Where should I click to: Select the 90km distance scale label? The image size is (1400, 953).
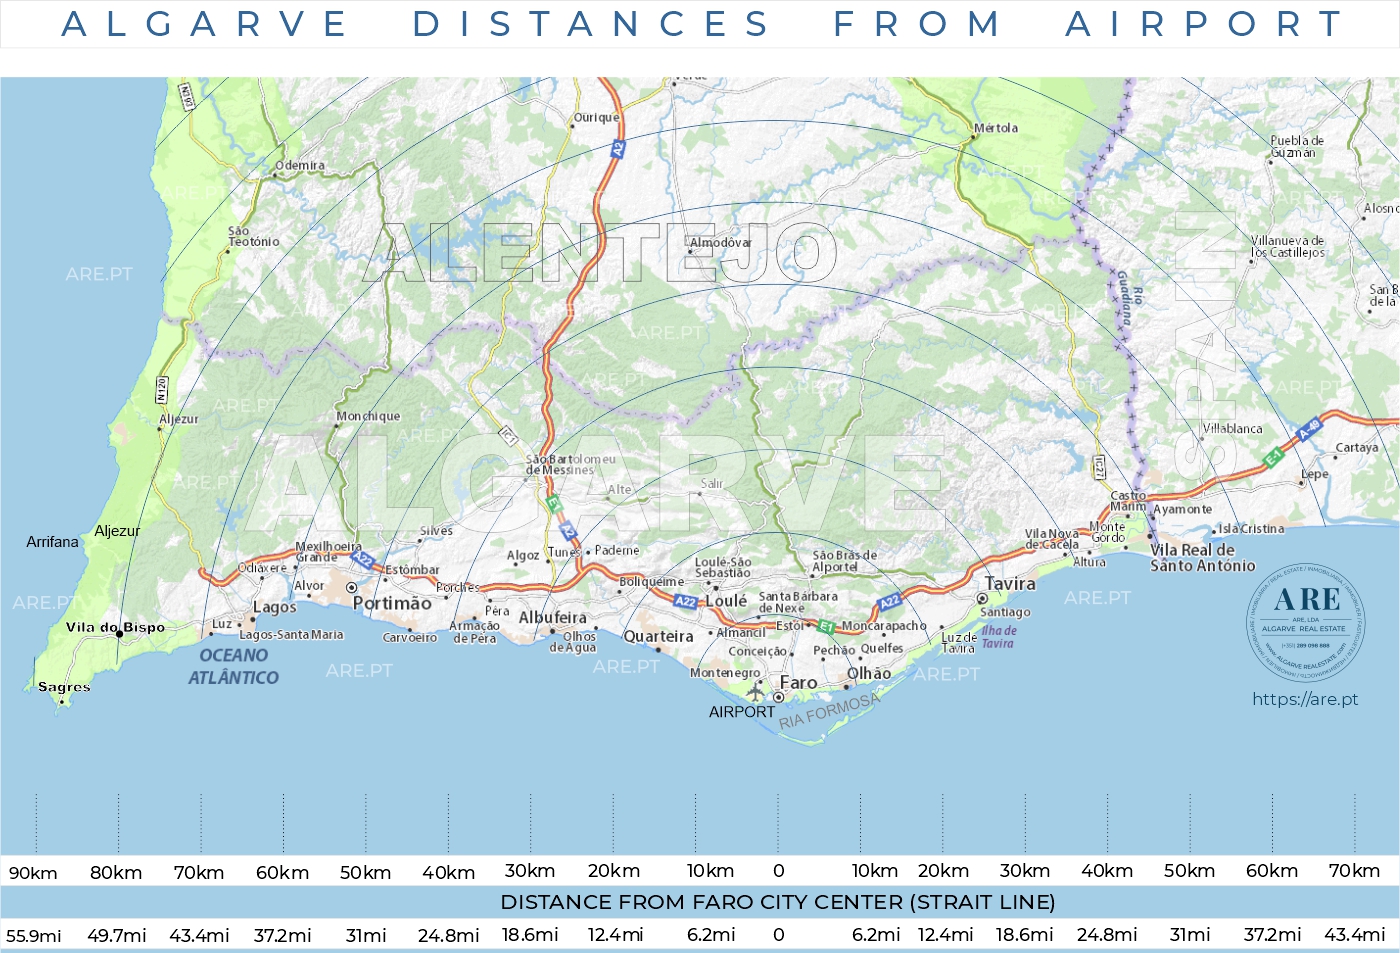33,871
